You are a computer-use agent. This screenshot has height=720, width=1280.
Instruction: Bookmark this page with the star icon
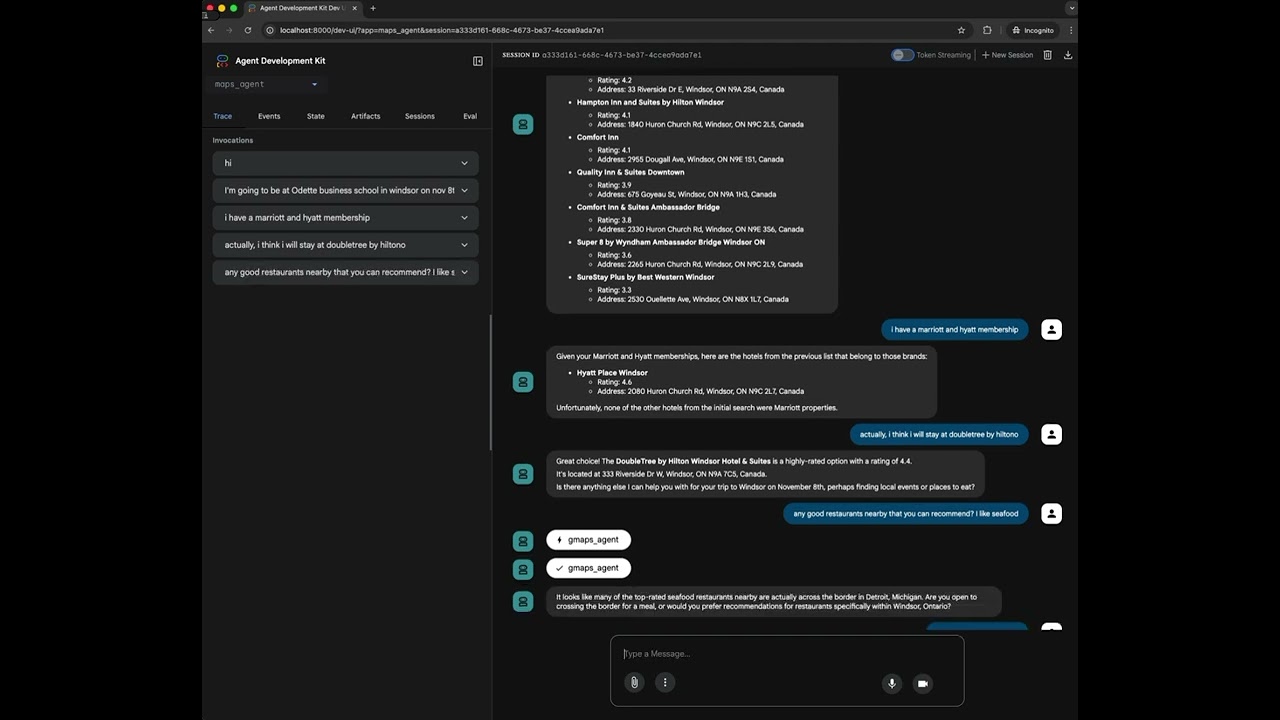962,30
